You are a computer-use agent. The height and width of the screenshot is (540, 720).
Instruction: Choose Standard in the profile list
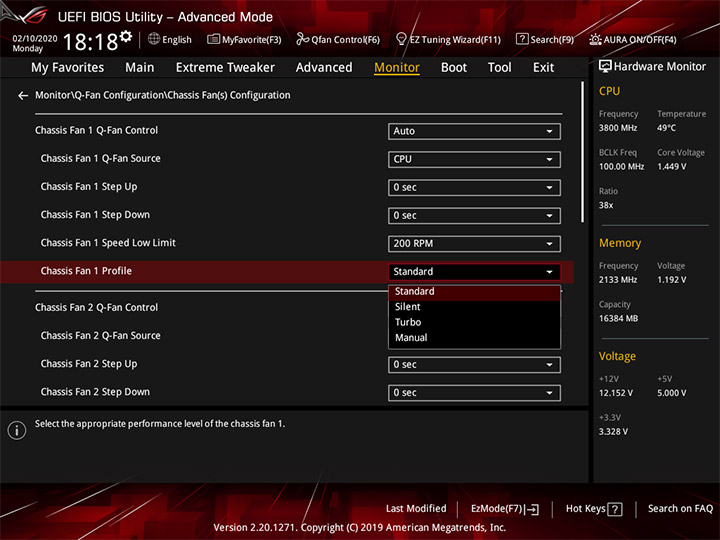click(x=474, y=292)
